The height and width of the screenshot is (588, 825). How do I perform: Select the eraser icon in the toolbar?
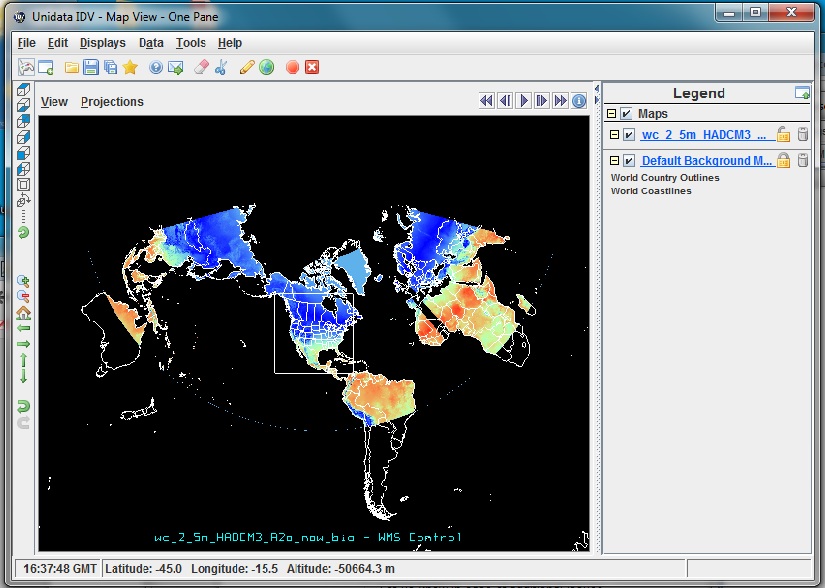[x=200, y=68]
